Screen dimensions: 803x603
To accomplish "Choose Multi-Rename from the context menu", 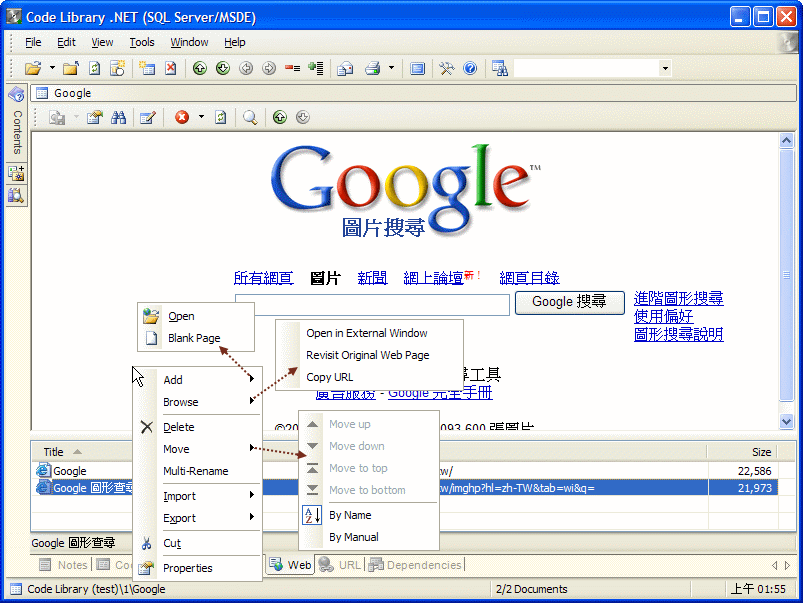I will point(198,471).
